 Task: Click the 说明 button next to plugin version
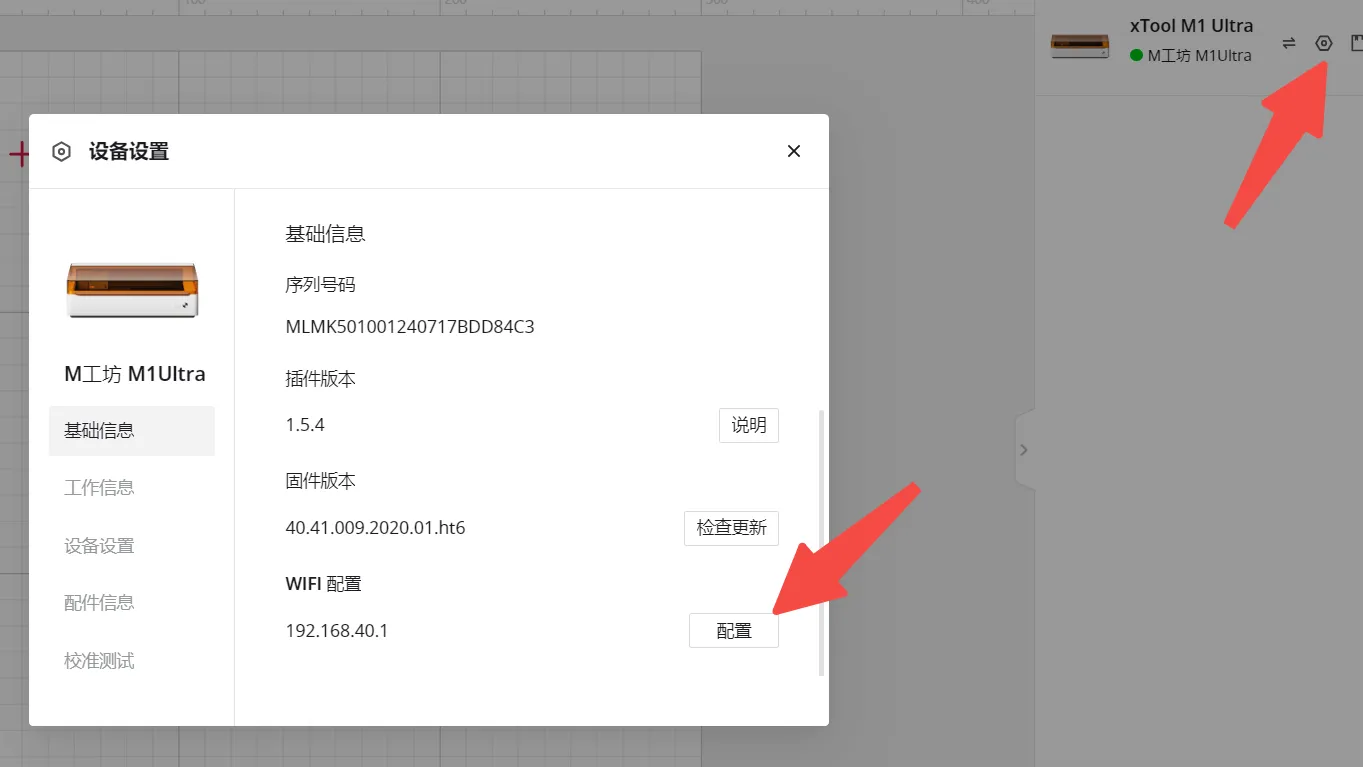click(749, 425)
